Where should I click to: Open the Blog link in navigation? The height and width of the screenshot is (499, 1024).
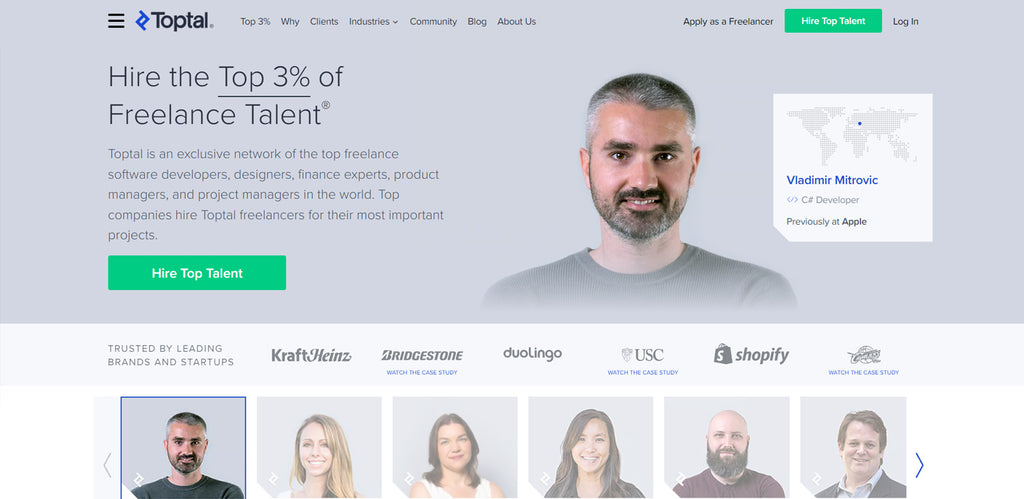(477, 22)
